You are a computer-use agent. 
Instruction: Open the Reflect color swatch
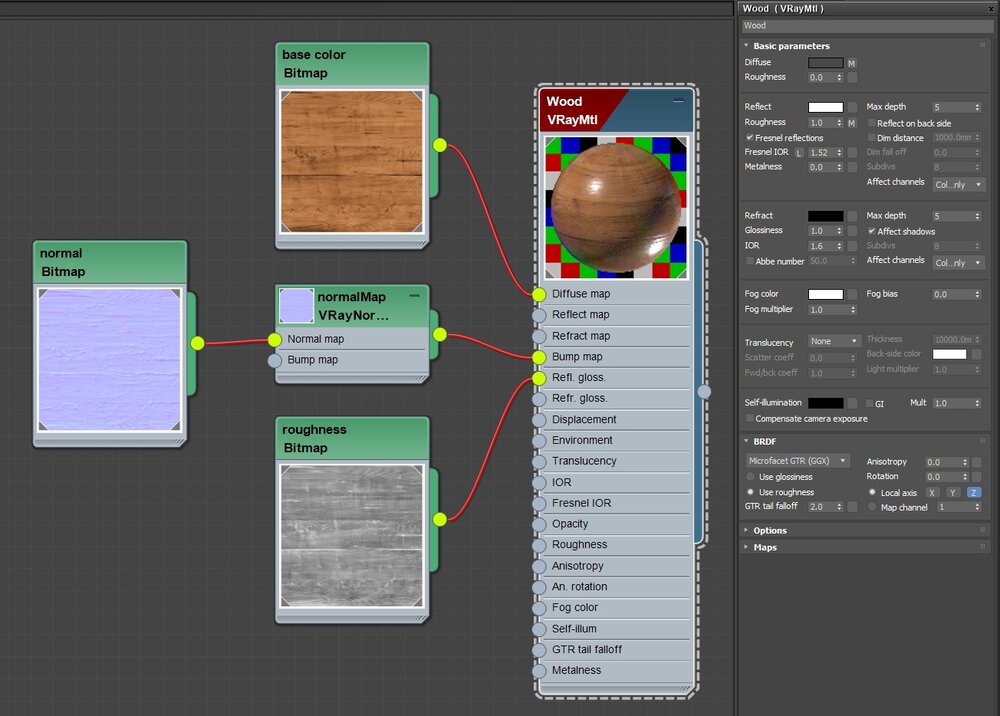825,107
